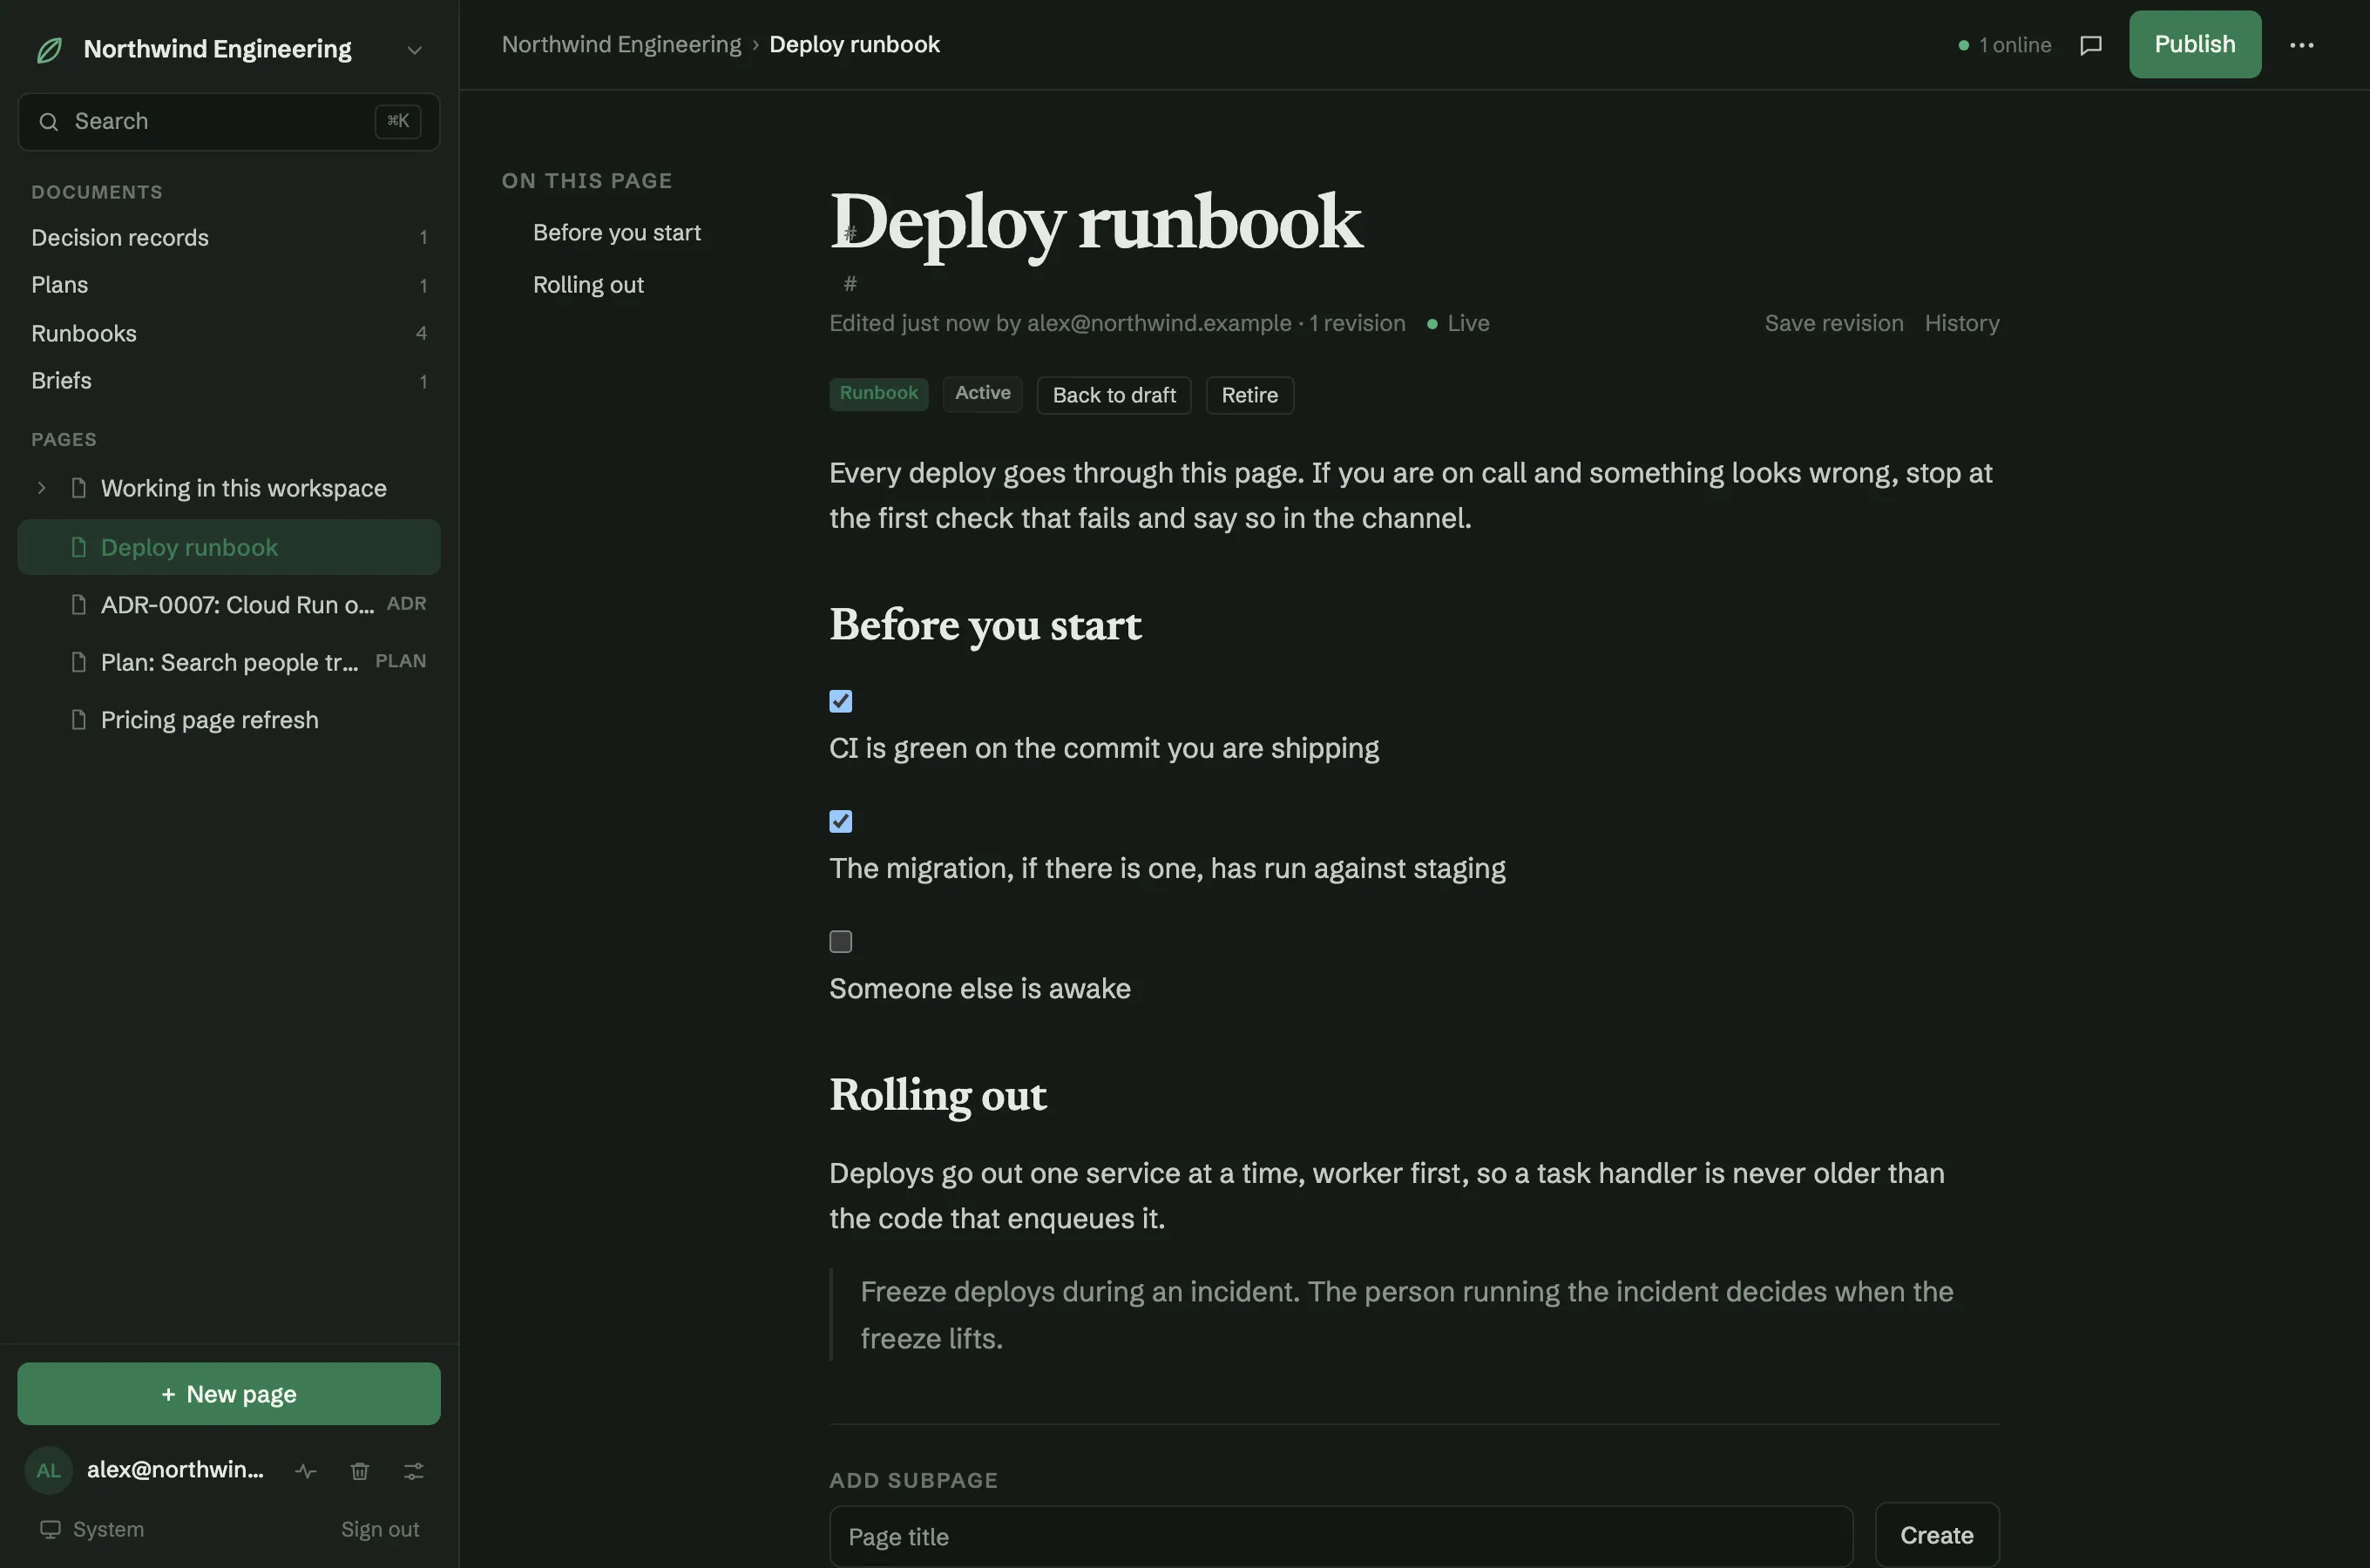Click Save revision
Image resolution: width=2370 pixels, height=1568 pixels.
pos(1833,323)
